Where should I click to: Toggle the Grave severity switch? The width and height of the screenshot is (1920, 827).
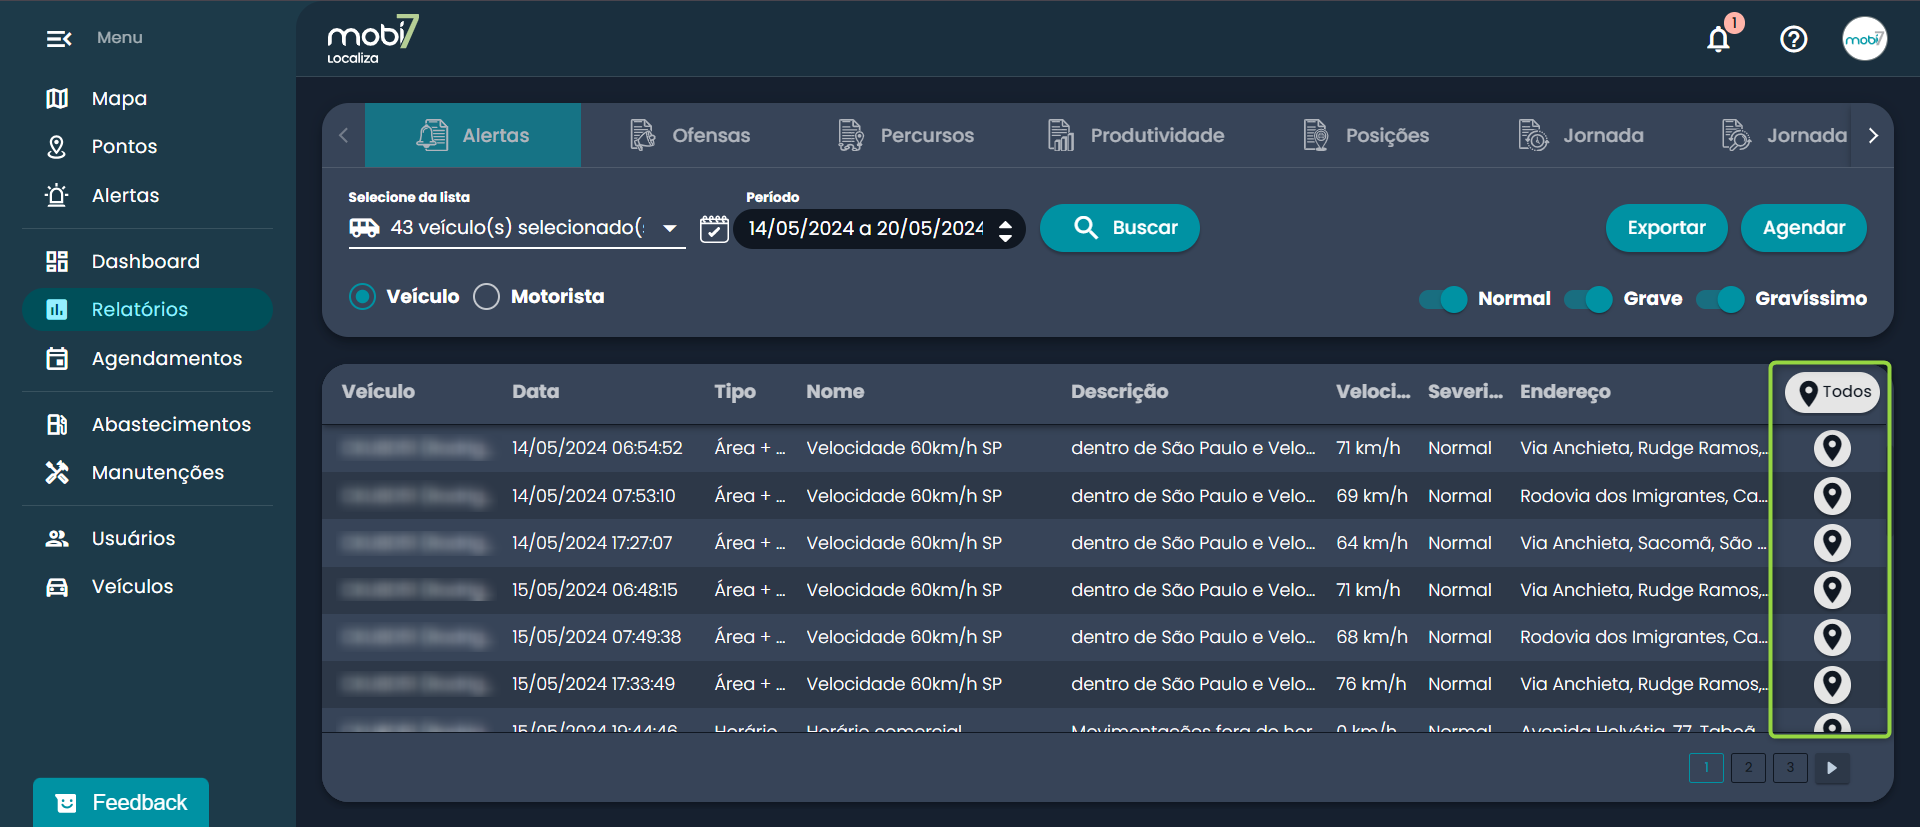click(x=1588, y=299)
